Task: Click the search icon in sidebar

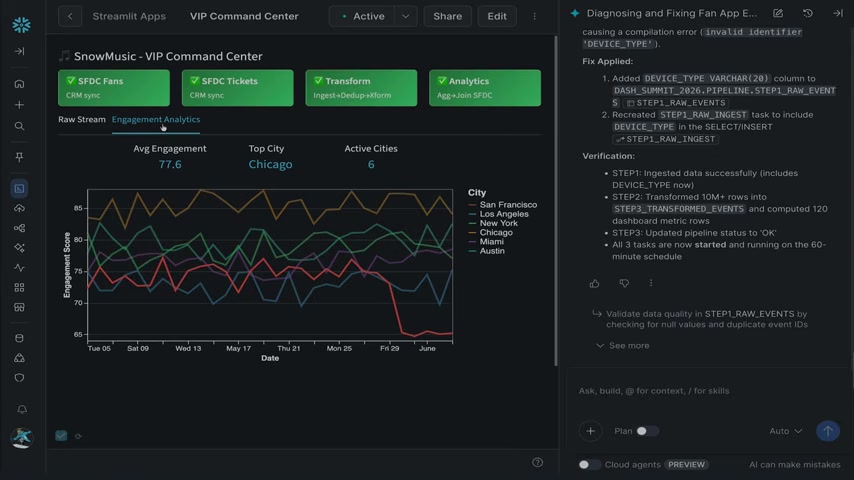Action: (20, 126)
